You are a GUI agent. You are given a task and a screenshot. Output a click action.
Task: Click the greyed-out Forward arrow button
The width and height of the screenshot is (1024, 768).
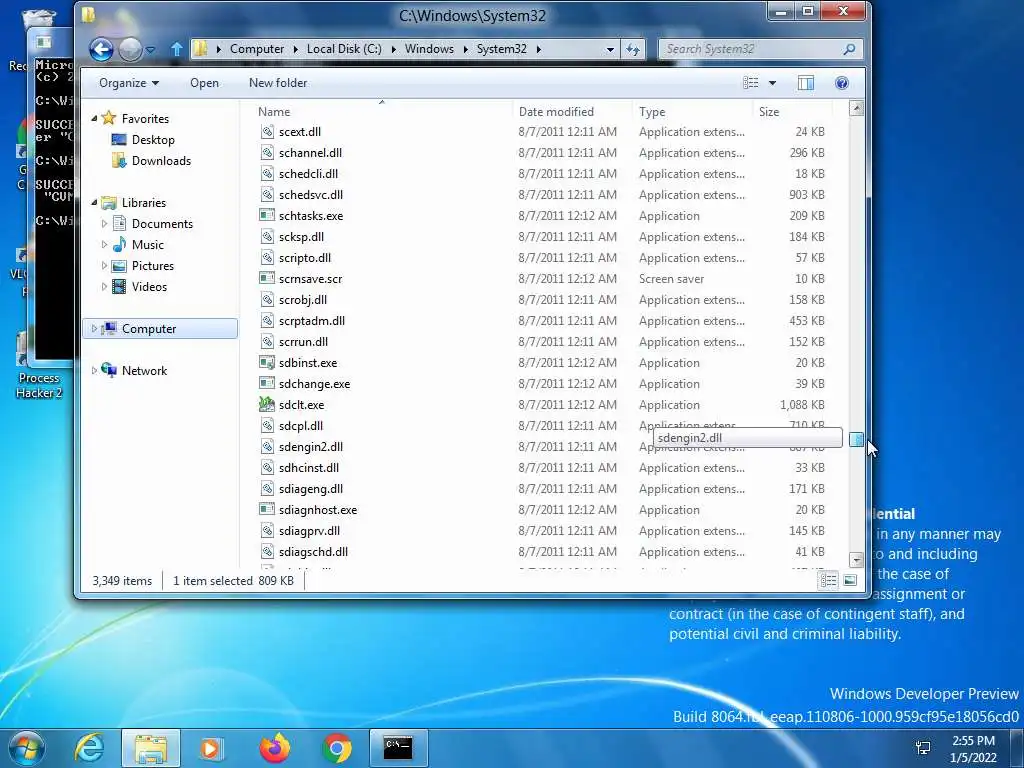[131, 50]
